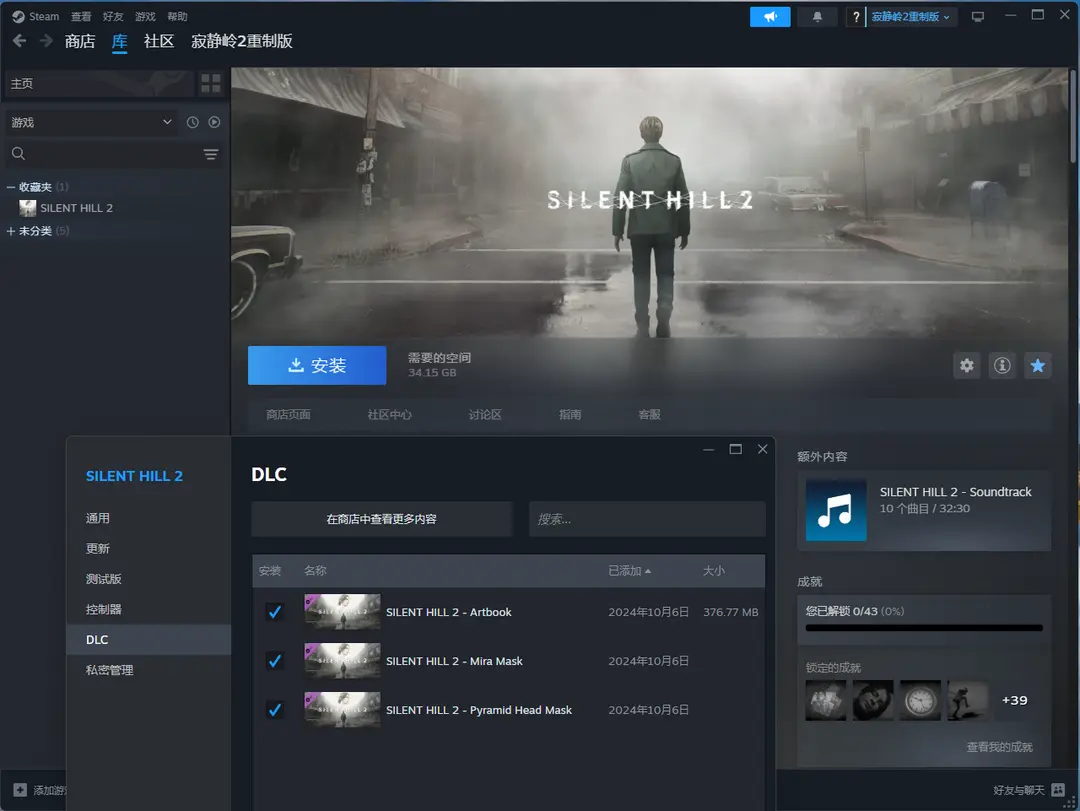Click the add game plus icon
1080x811 pixels.
click(x=20, y=790)
